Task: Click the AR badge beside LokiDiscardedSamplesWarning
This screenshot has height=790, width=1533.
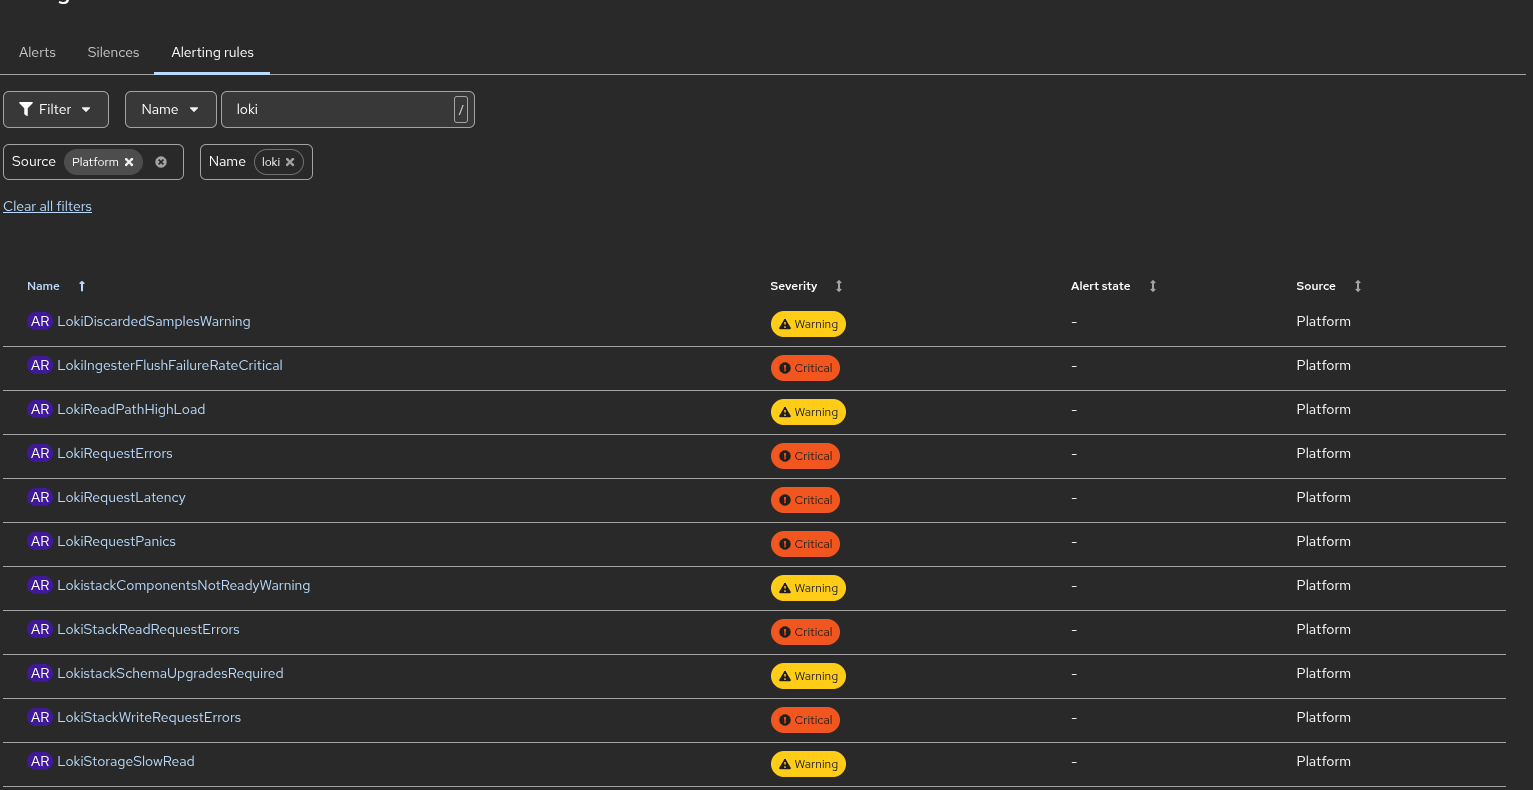Action: (40, 322)
